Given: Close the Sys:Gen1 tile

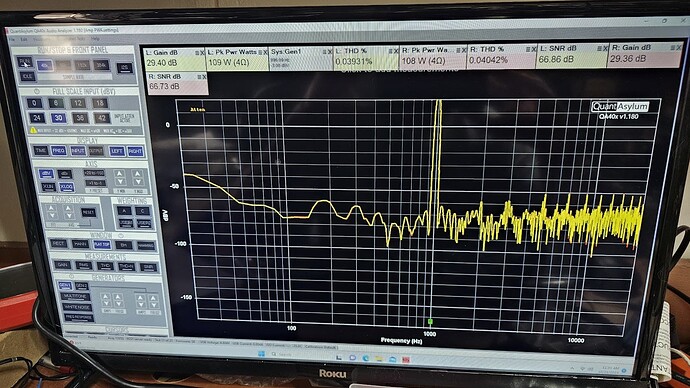Looking at the screenshot, I should [330, 52].
